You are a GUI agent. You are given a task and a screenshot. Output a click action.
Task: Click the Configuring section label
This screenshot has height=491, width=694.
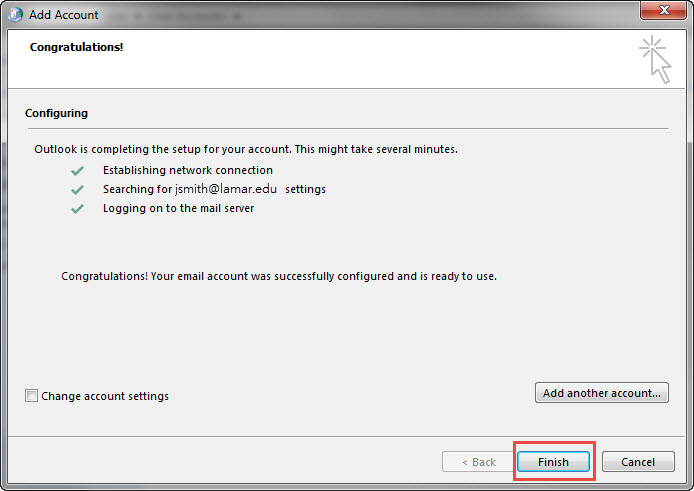tap(56, 113)
